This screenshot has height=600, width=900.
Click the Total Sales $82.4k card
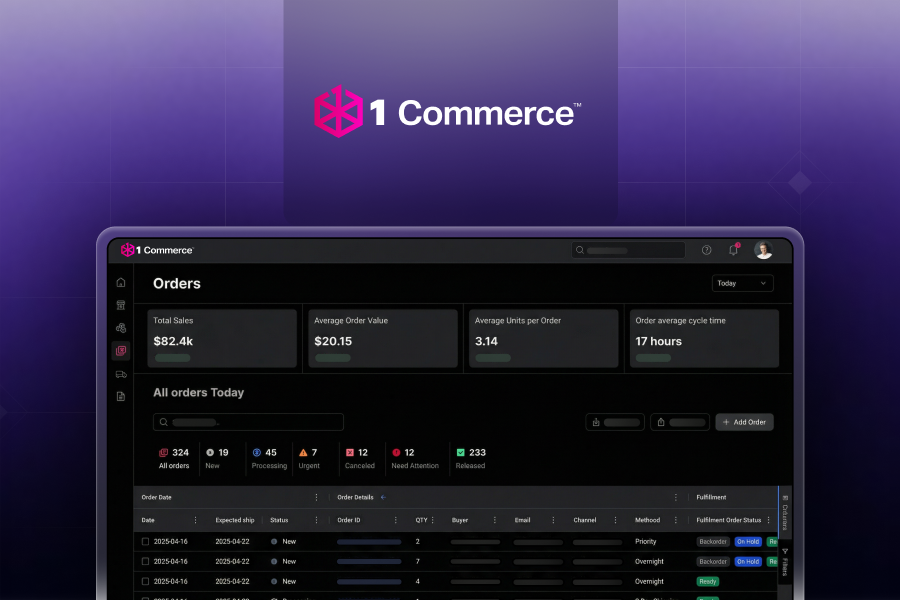222,338
